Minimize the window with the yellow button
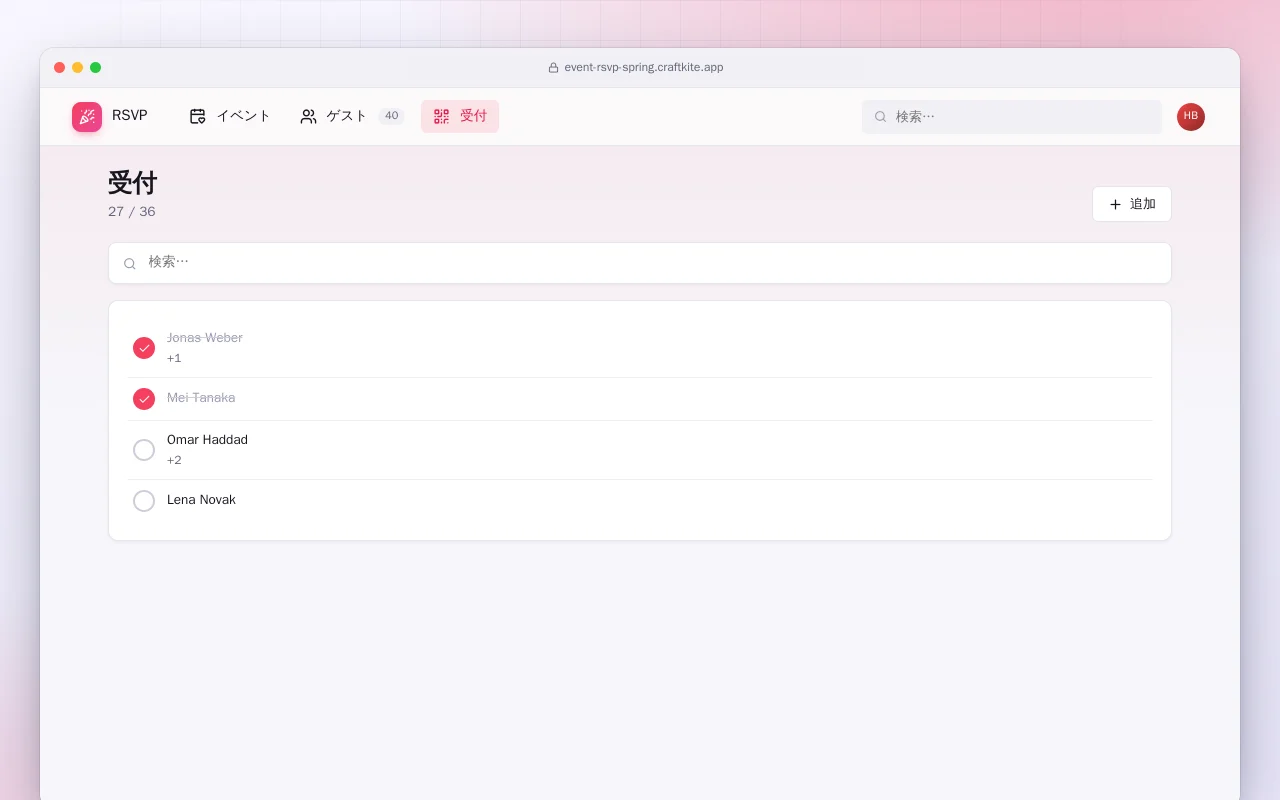The height and width of the screenshot is (800, 1280). coord(78,68)
